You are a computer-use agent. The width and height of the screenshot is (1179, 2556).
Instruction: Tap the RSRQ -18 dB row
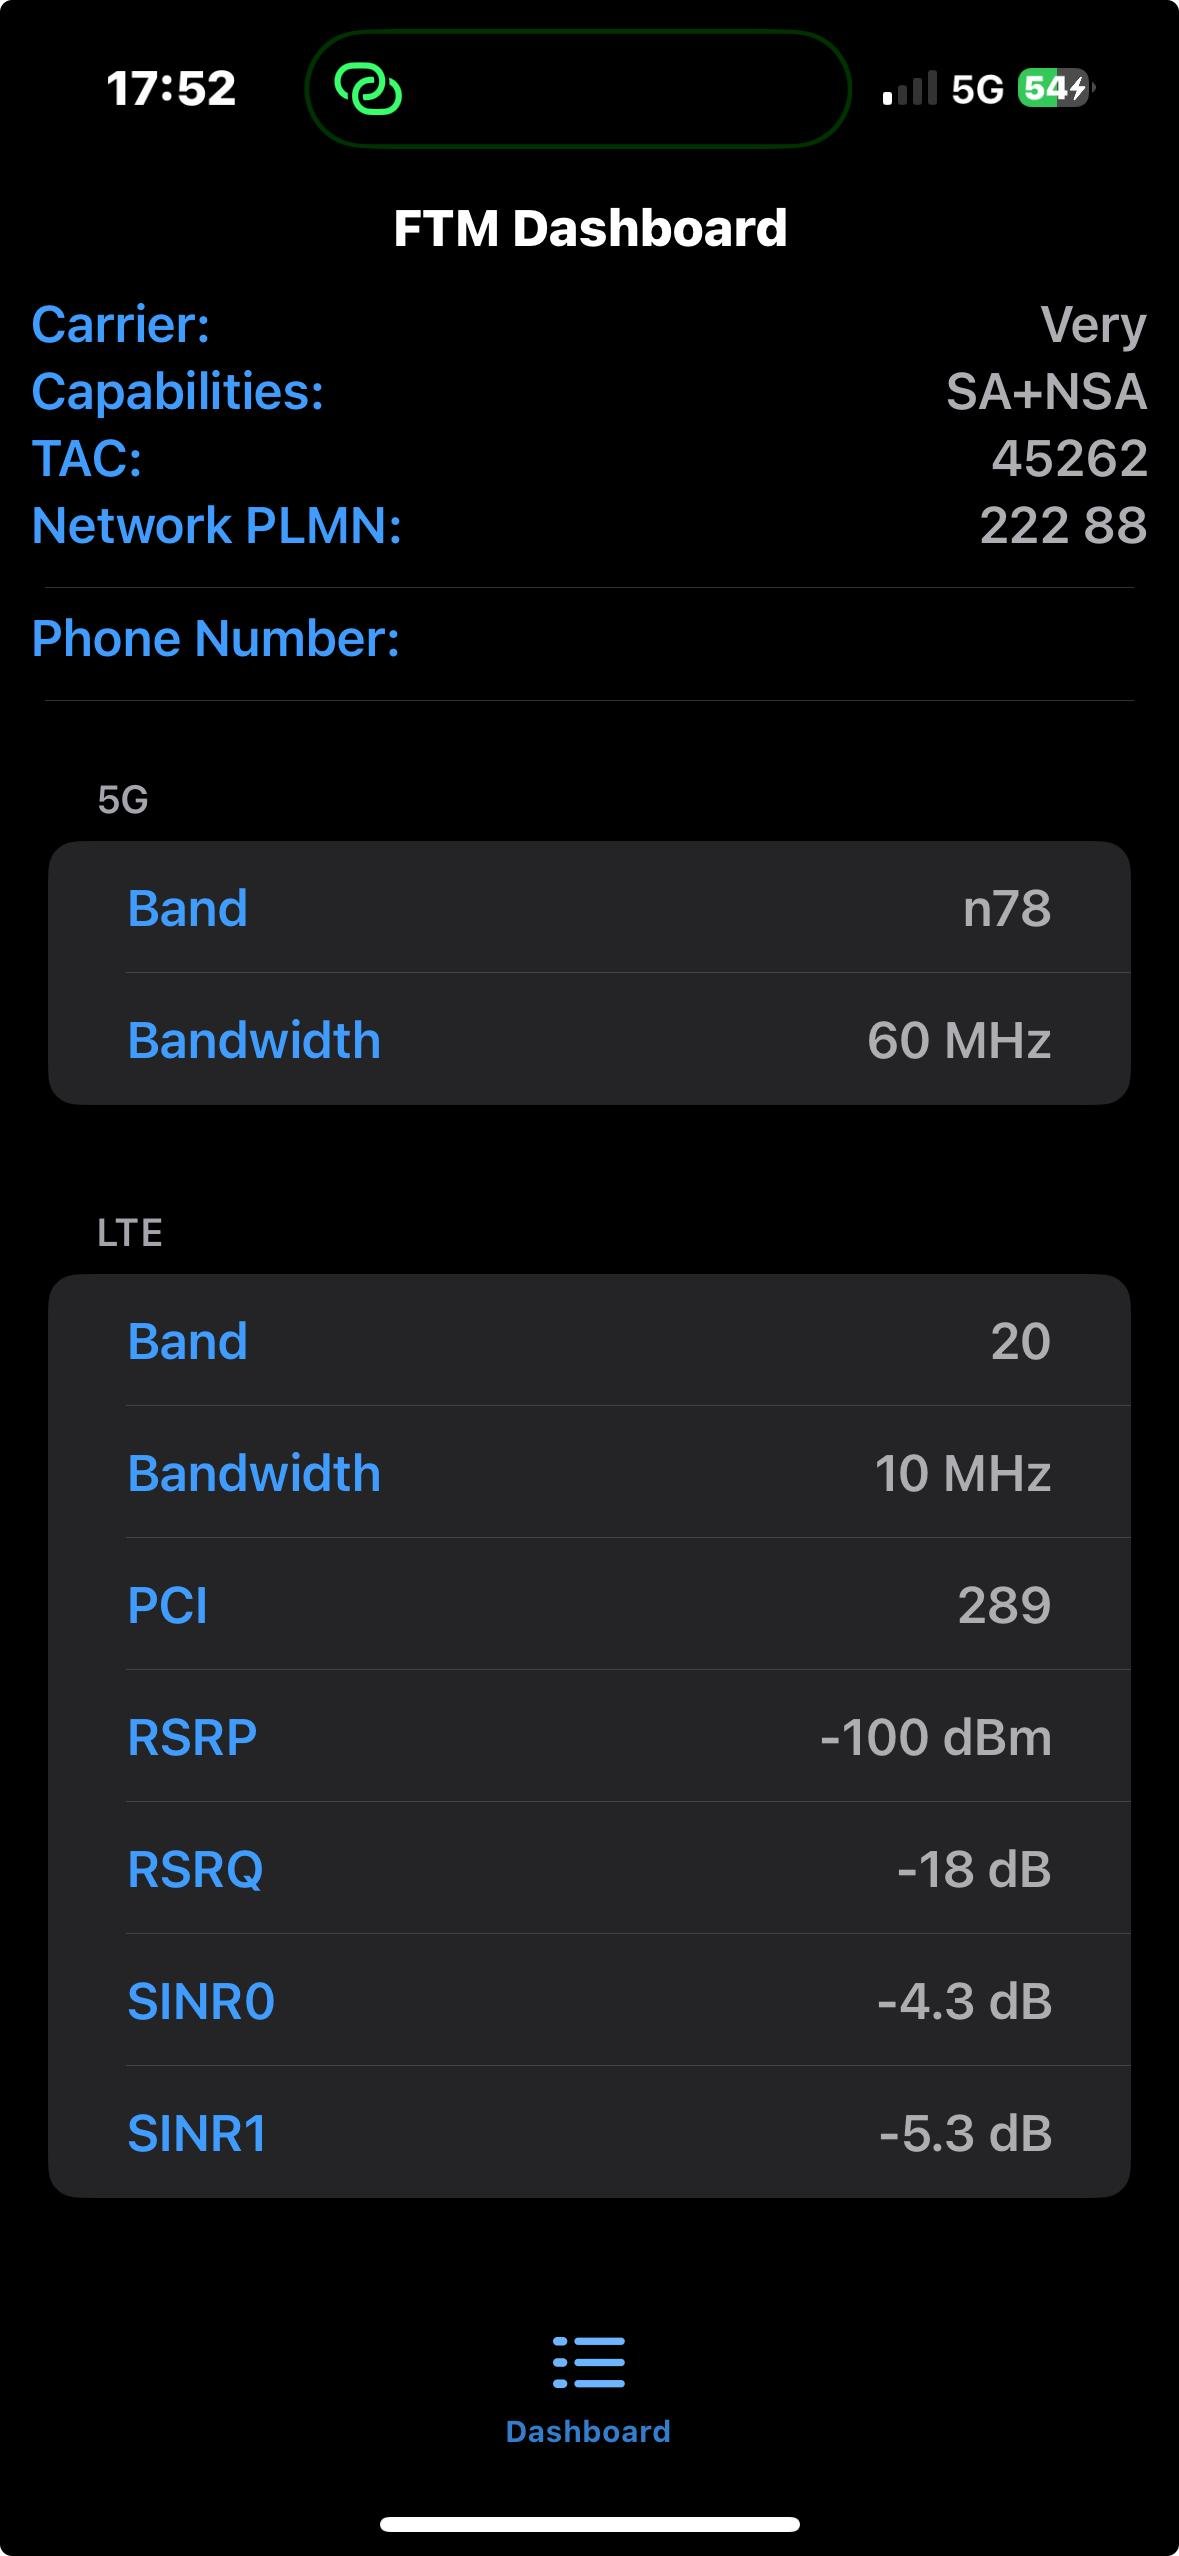589,1869
